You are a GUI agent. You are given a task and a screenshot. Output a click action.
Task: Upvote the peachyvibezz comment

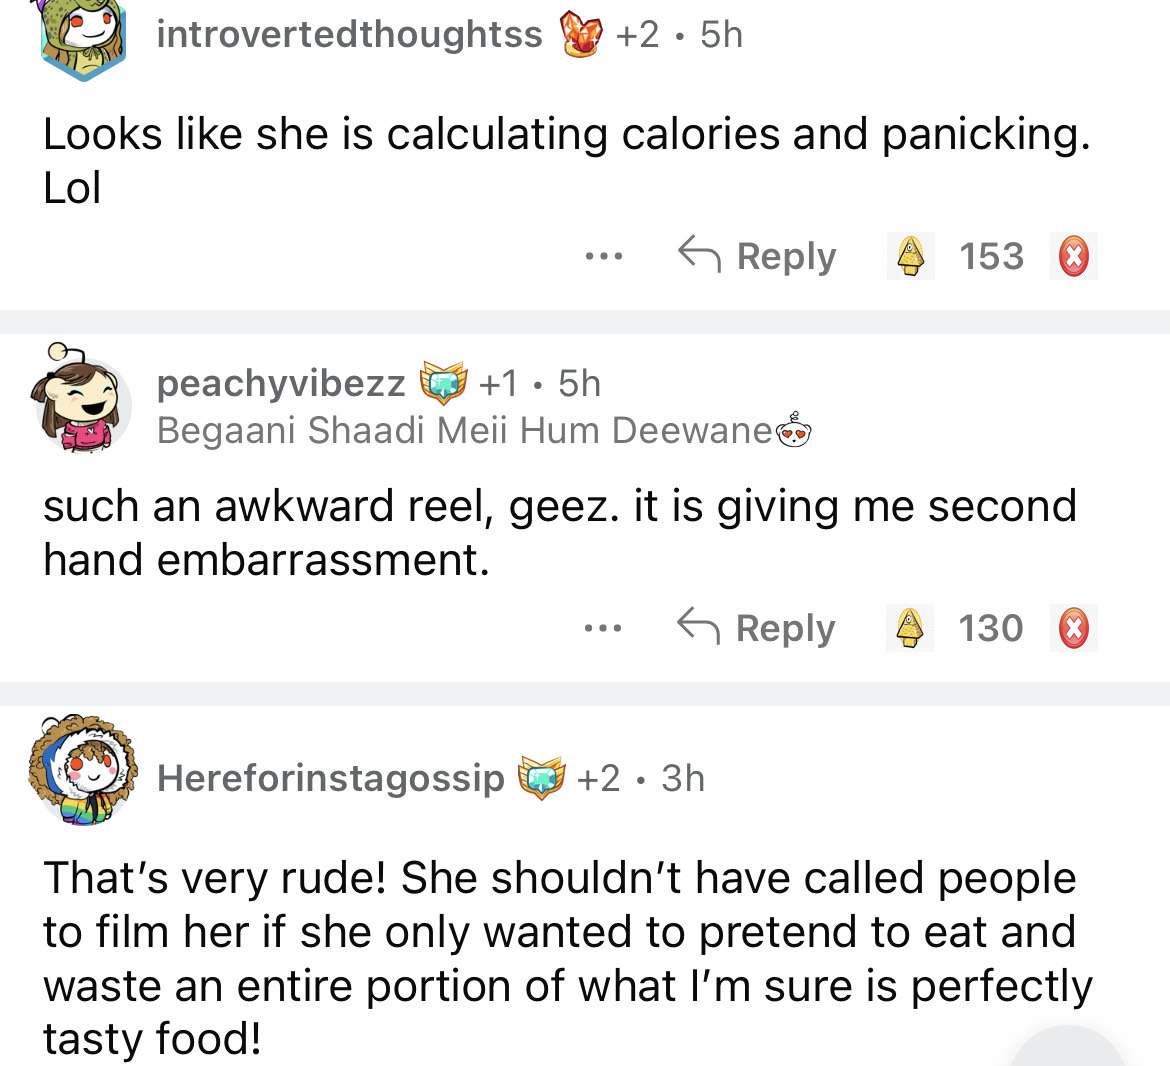coord(909,628)
